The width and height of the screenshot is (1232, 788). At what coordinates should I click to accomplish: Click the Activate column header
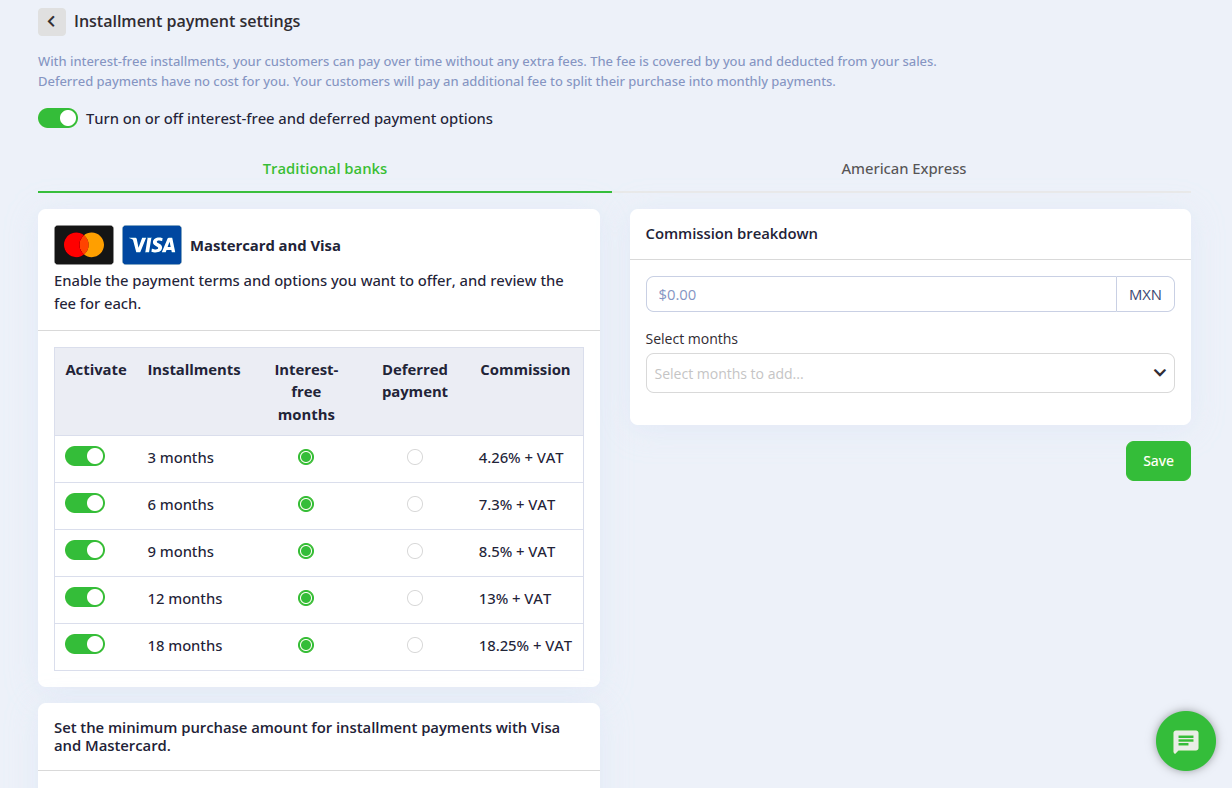pyautogui.click(x=96, y=370)
